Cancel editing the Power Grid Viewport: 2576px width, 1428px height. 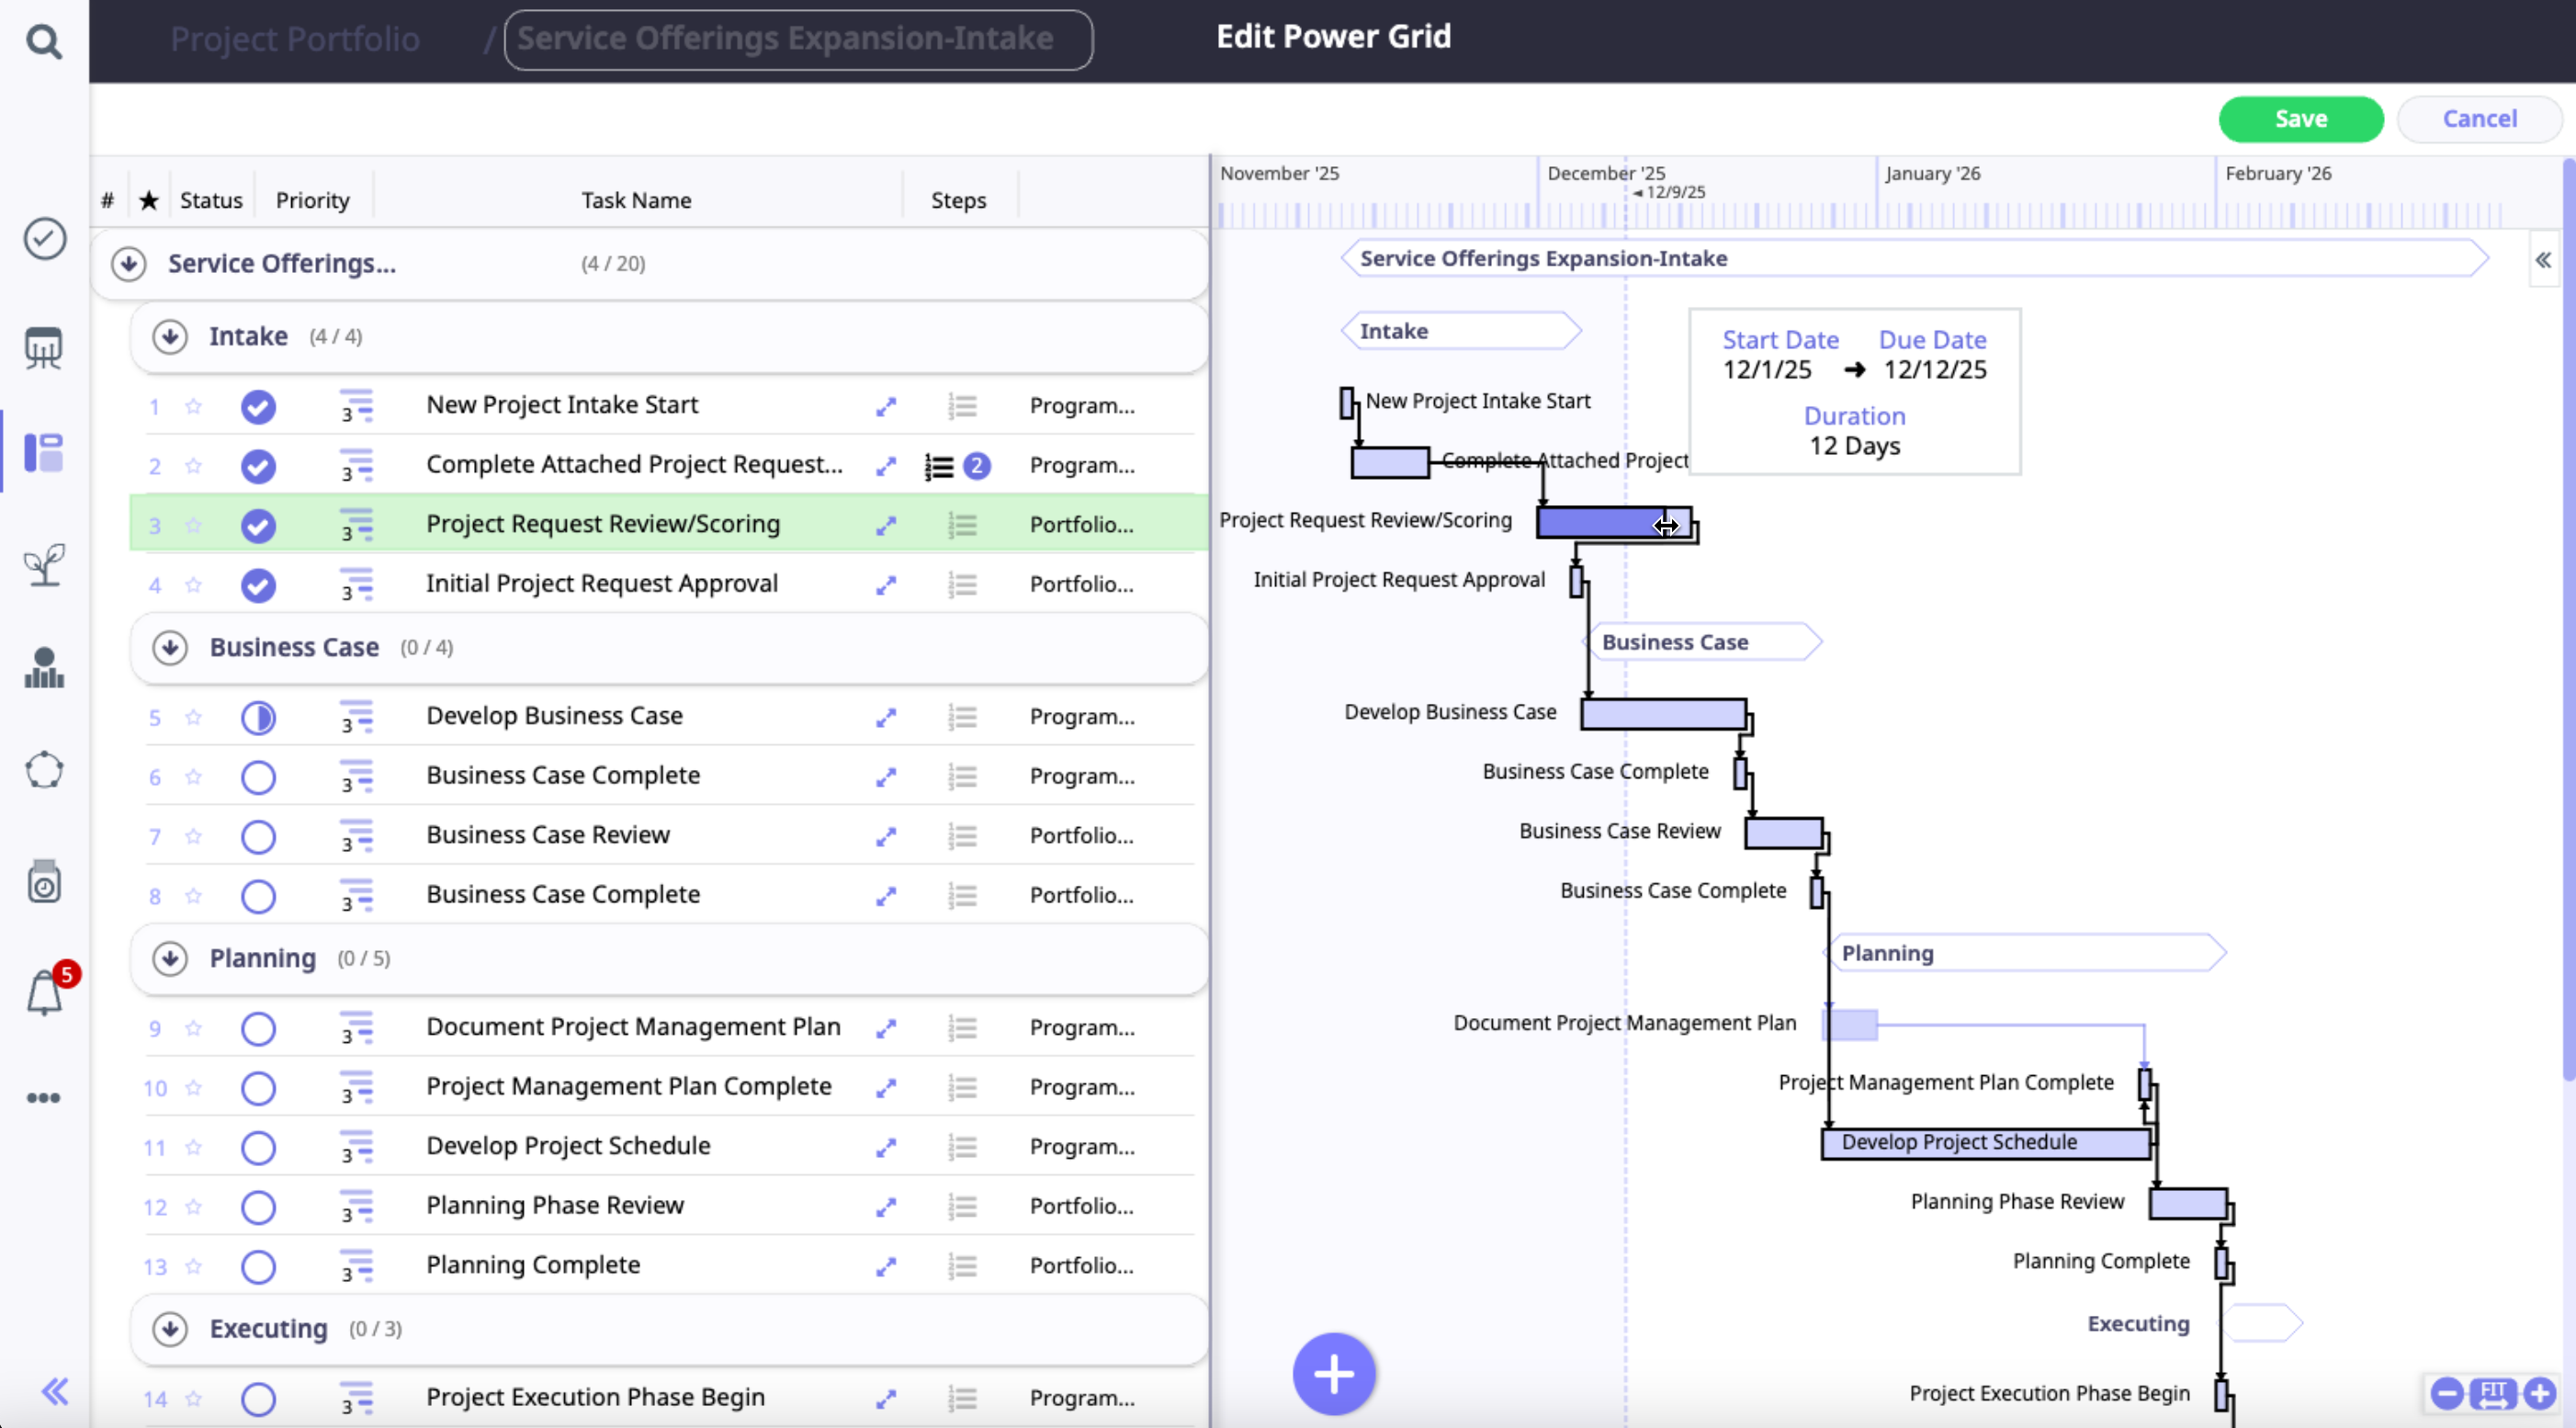click(2479, 119)
